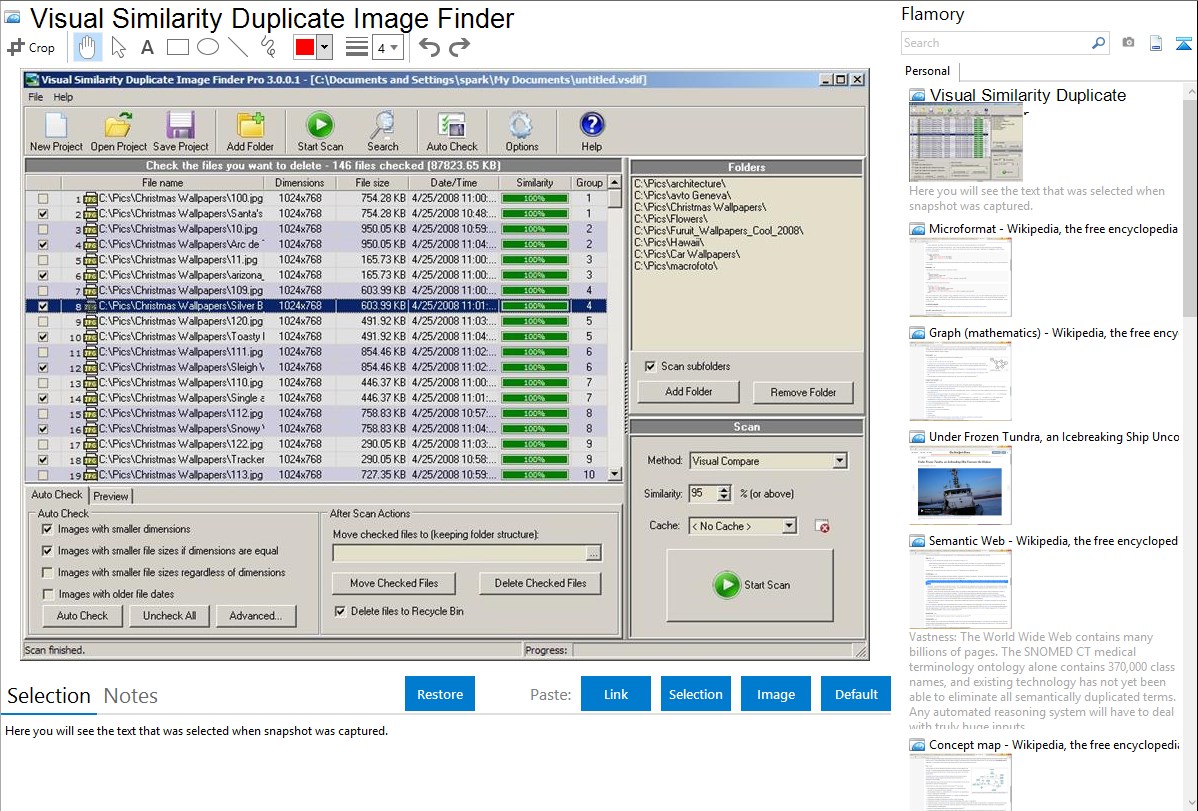Click the browse button for move destination

594,553
